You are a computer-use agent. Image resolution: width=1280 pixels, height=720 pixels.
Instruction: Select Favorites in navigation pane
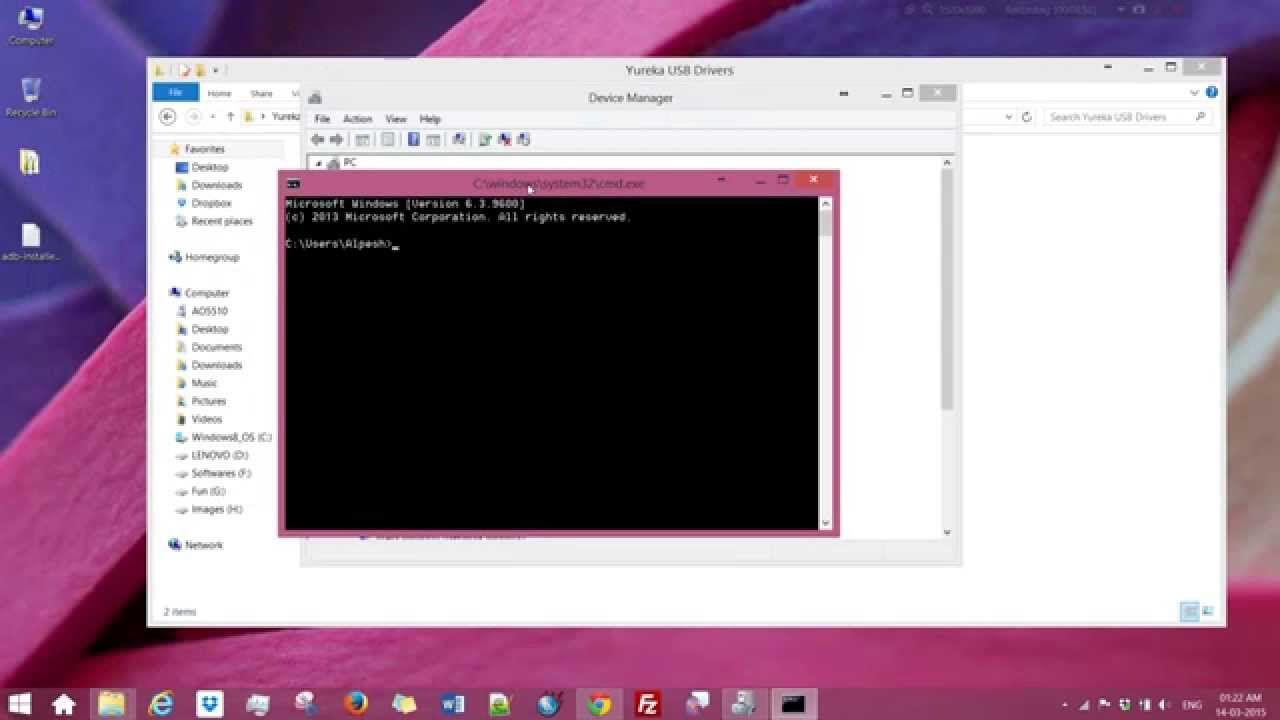tap(204, 149)
